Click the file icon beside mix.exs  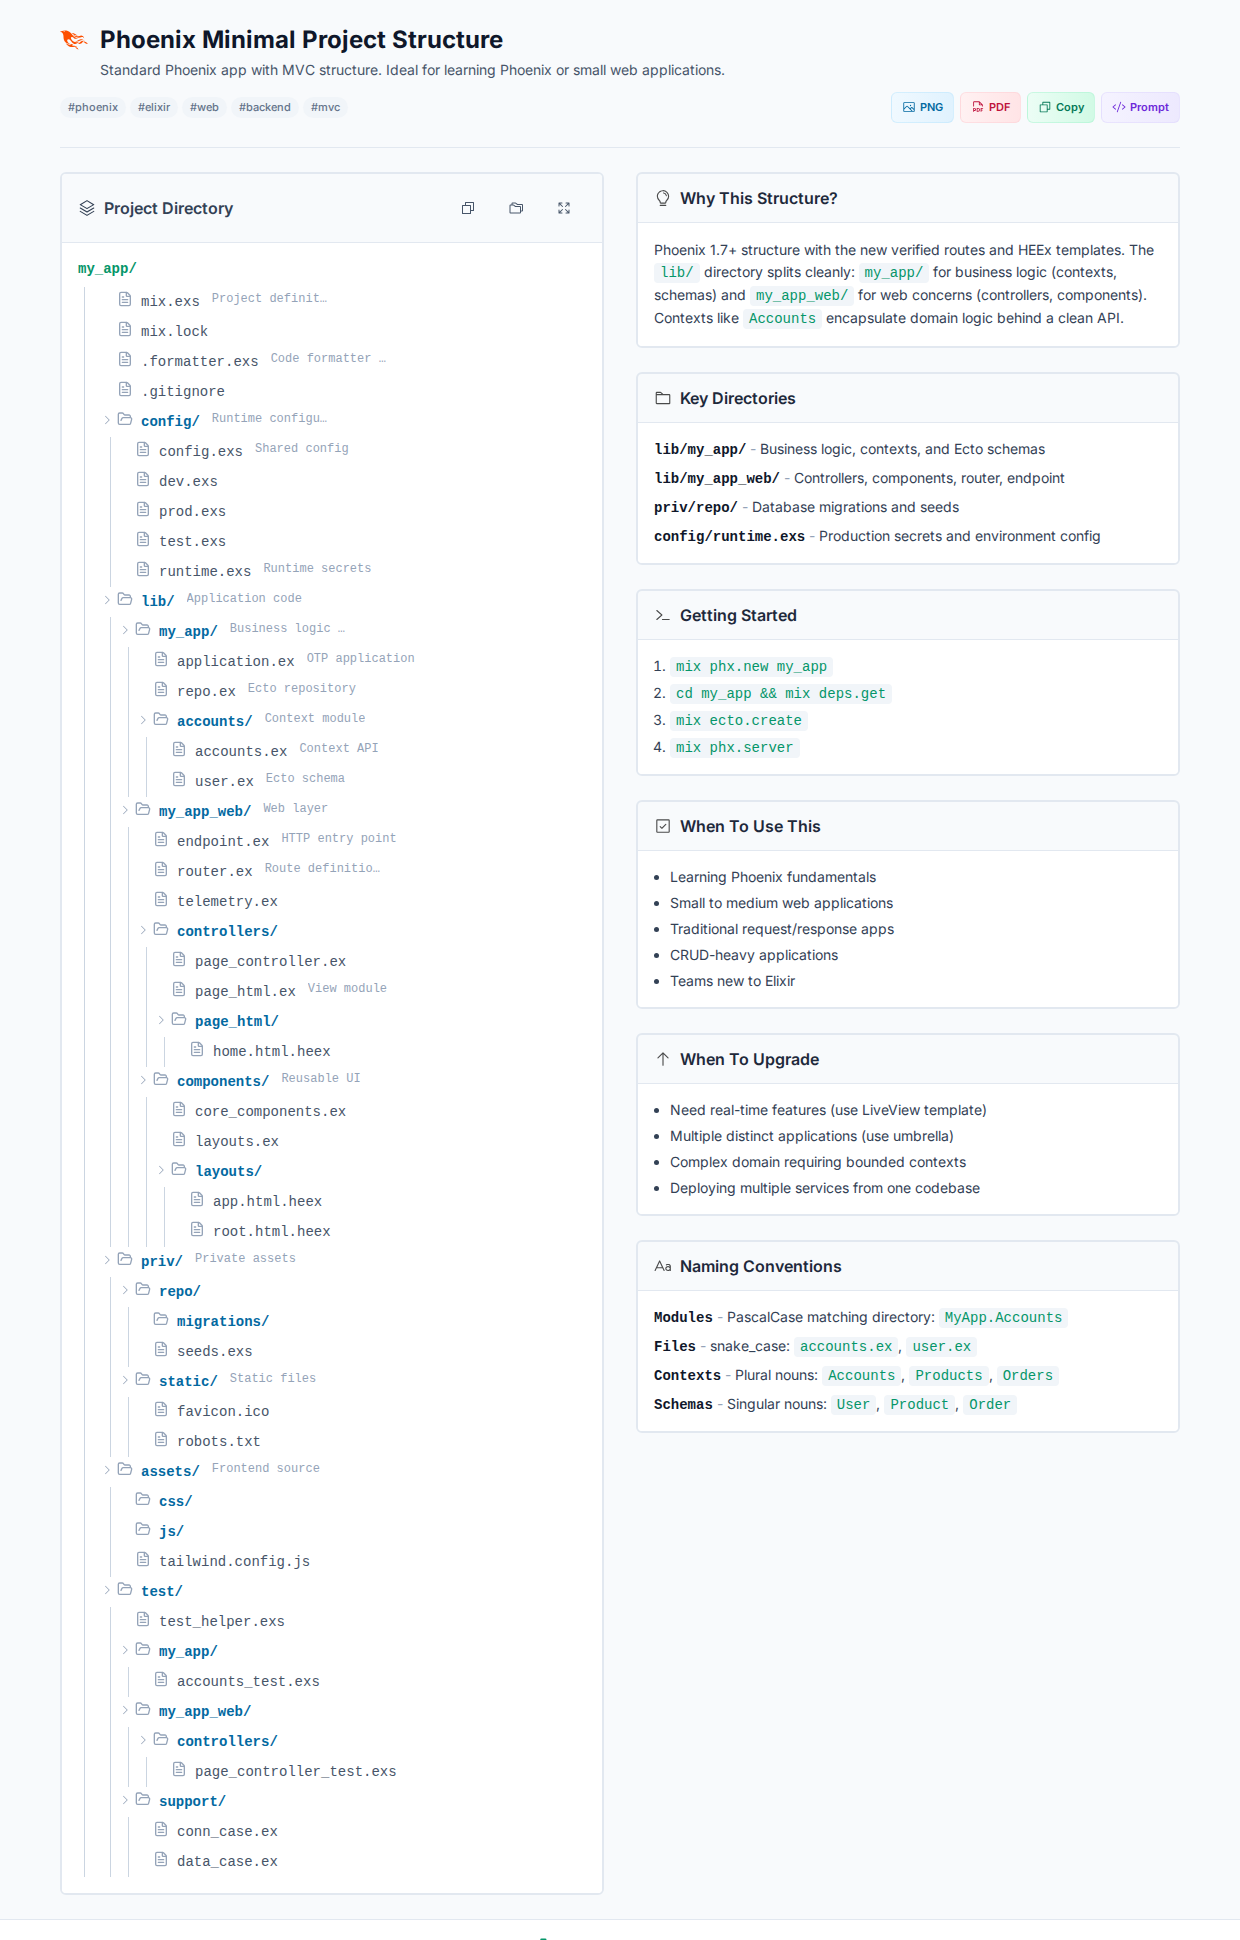(x=125, y=299)
